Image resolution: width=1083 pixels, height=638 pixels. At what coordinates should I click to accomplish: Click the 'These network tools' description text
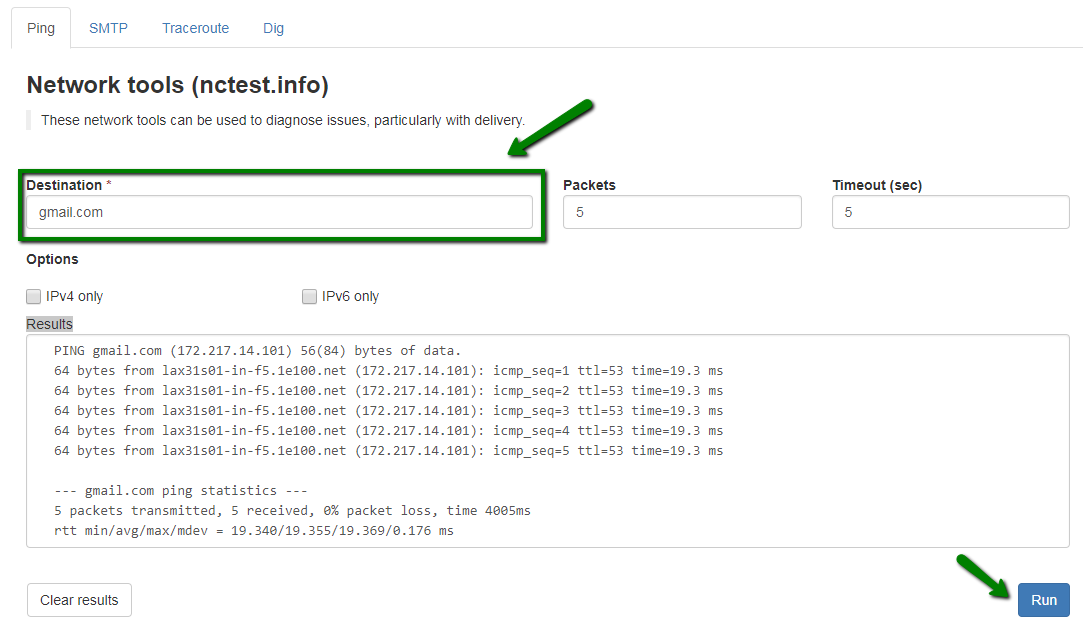point(282,120)
